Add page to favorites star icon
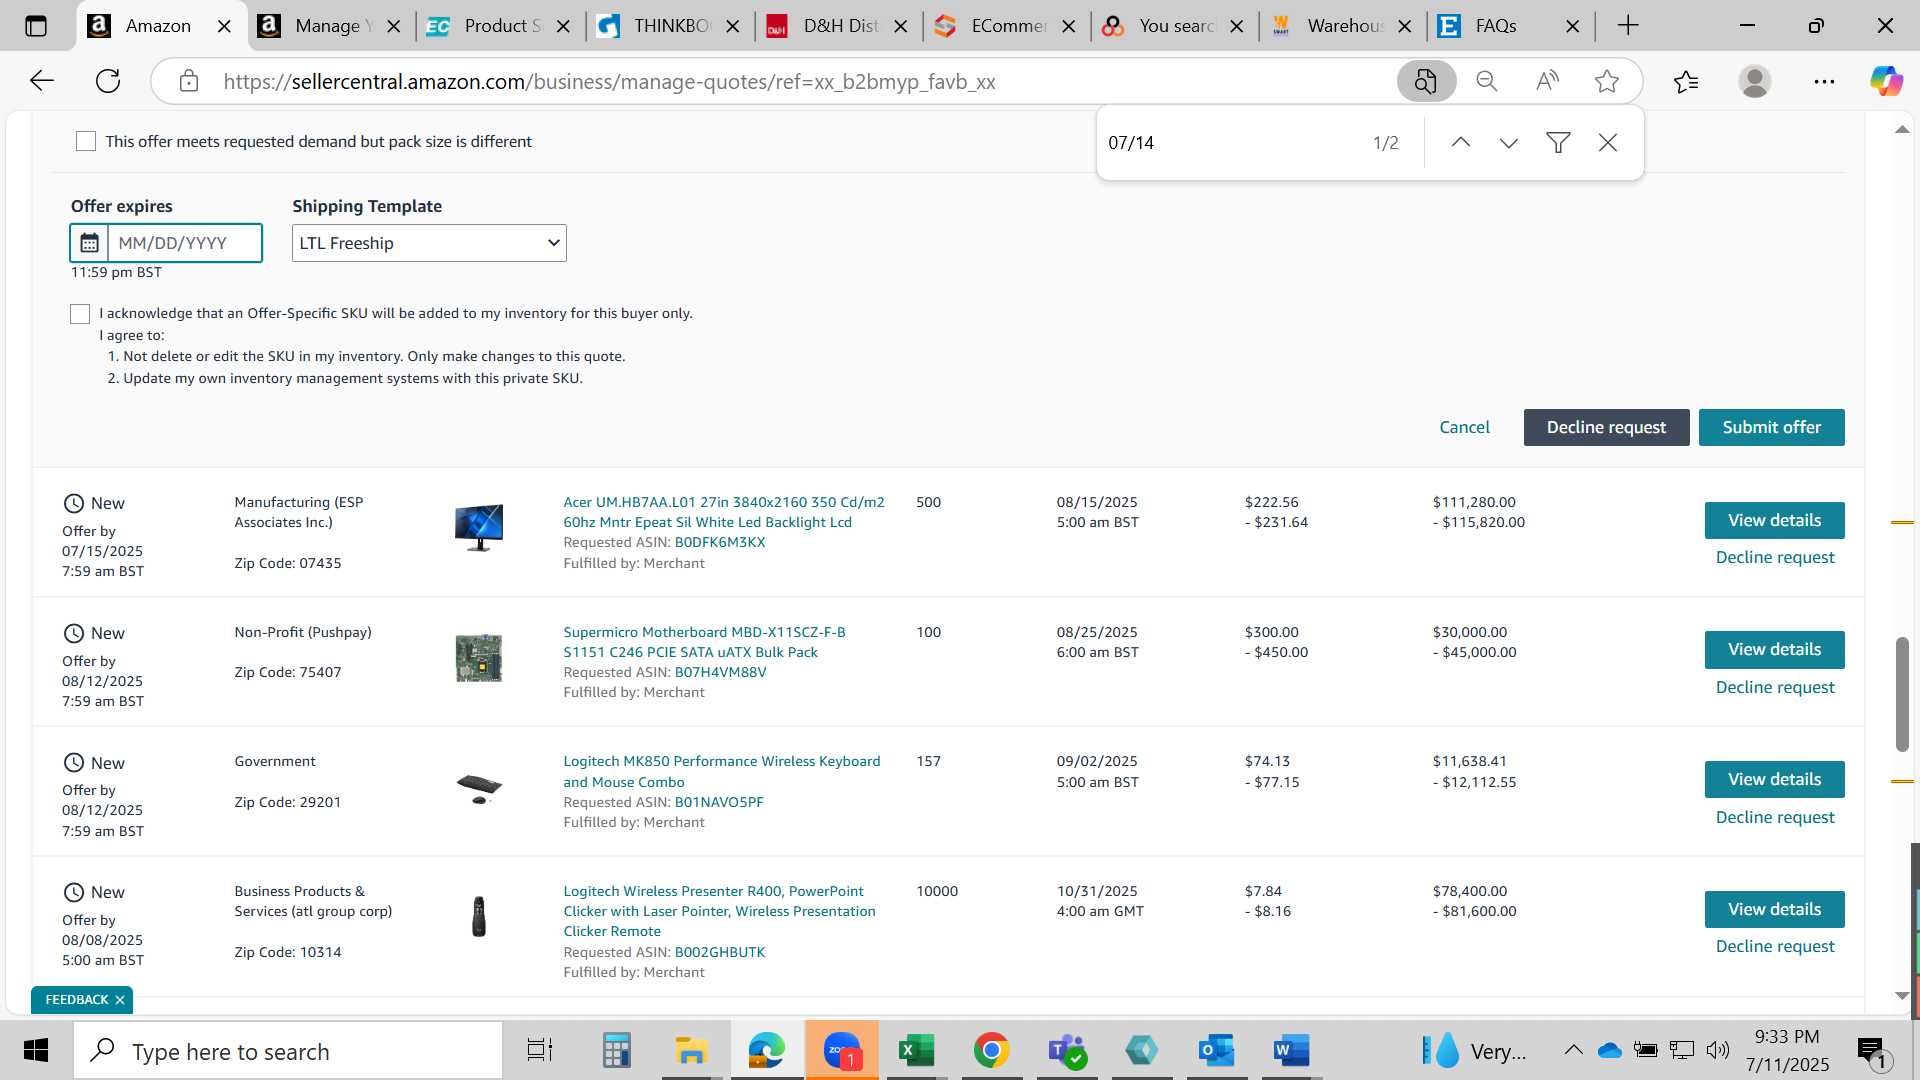The width and height of the screenshot is (1920, 1080). pos(1607,81)
